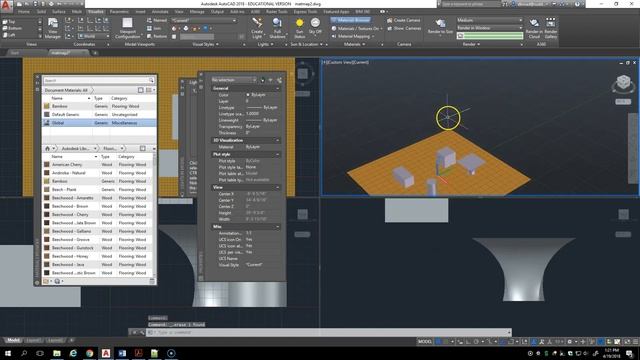
Task: Click the Bamboo swatch in document materials
Action: click(47, 106)
